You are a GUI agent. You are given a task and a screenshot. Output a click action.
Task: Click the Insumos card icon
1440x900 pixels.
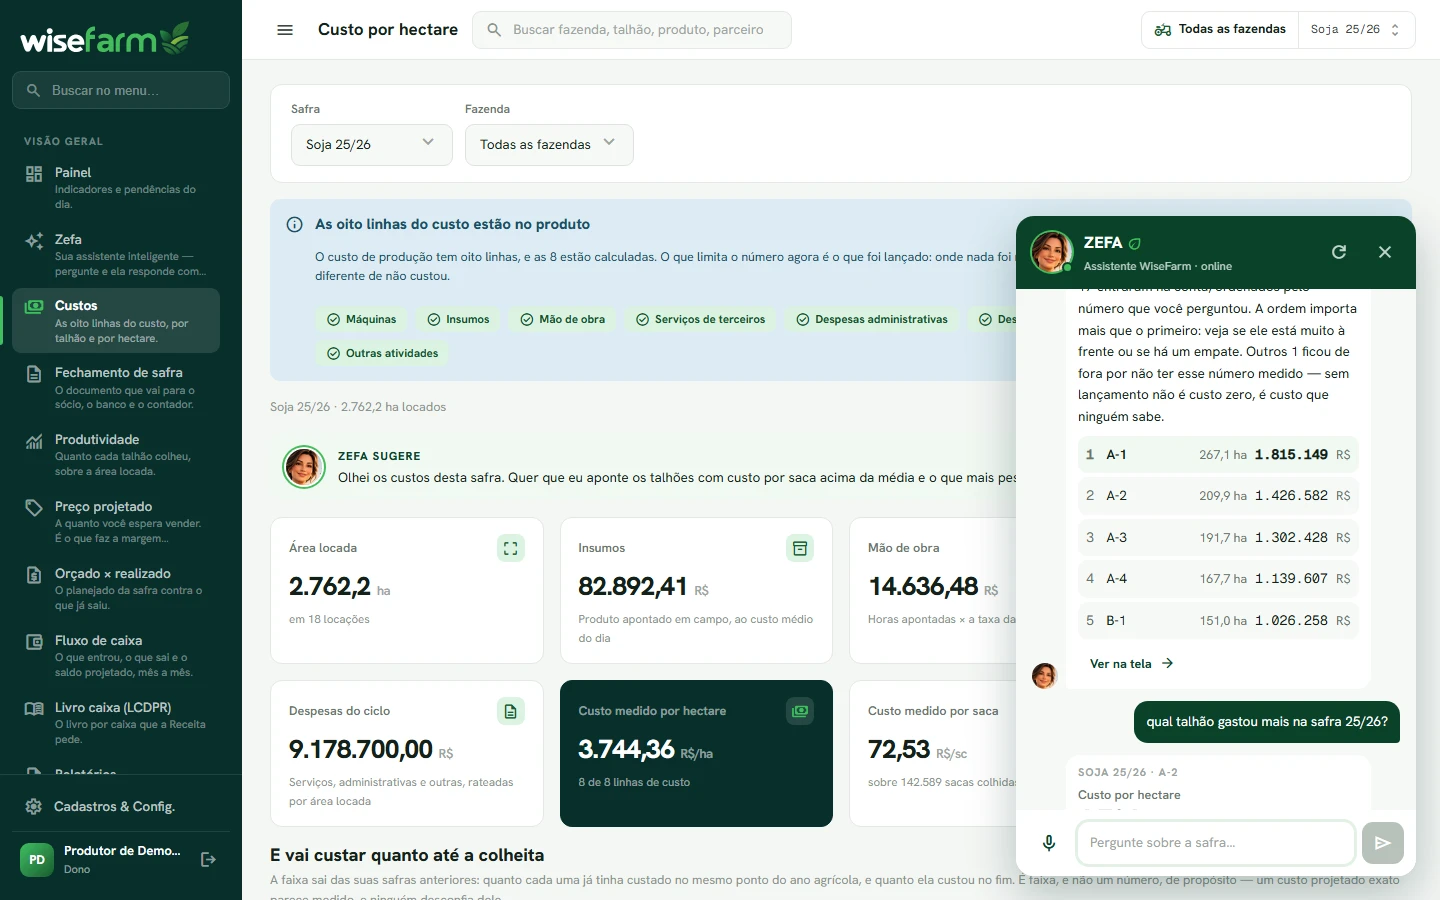point(800,548)
